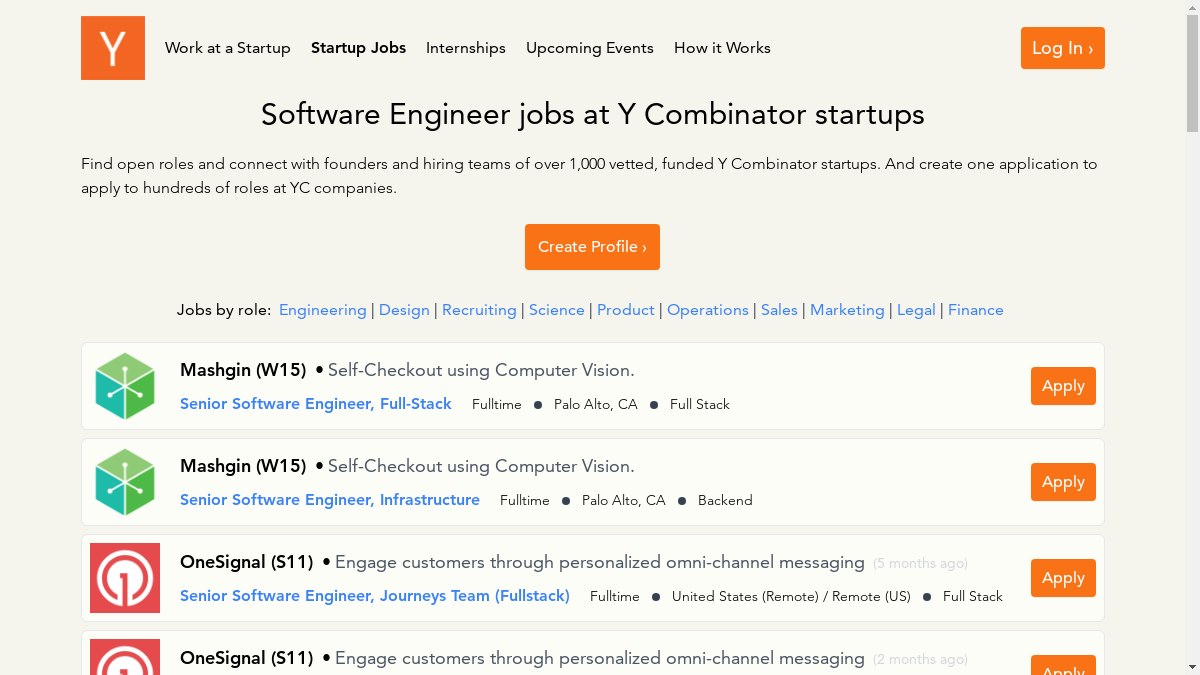Go to Startup Jobs in the top navigation
Image resolution: width=1200 pixels, height=675 pixels.
pos(358,48)
